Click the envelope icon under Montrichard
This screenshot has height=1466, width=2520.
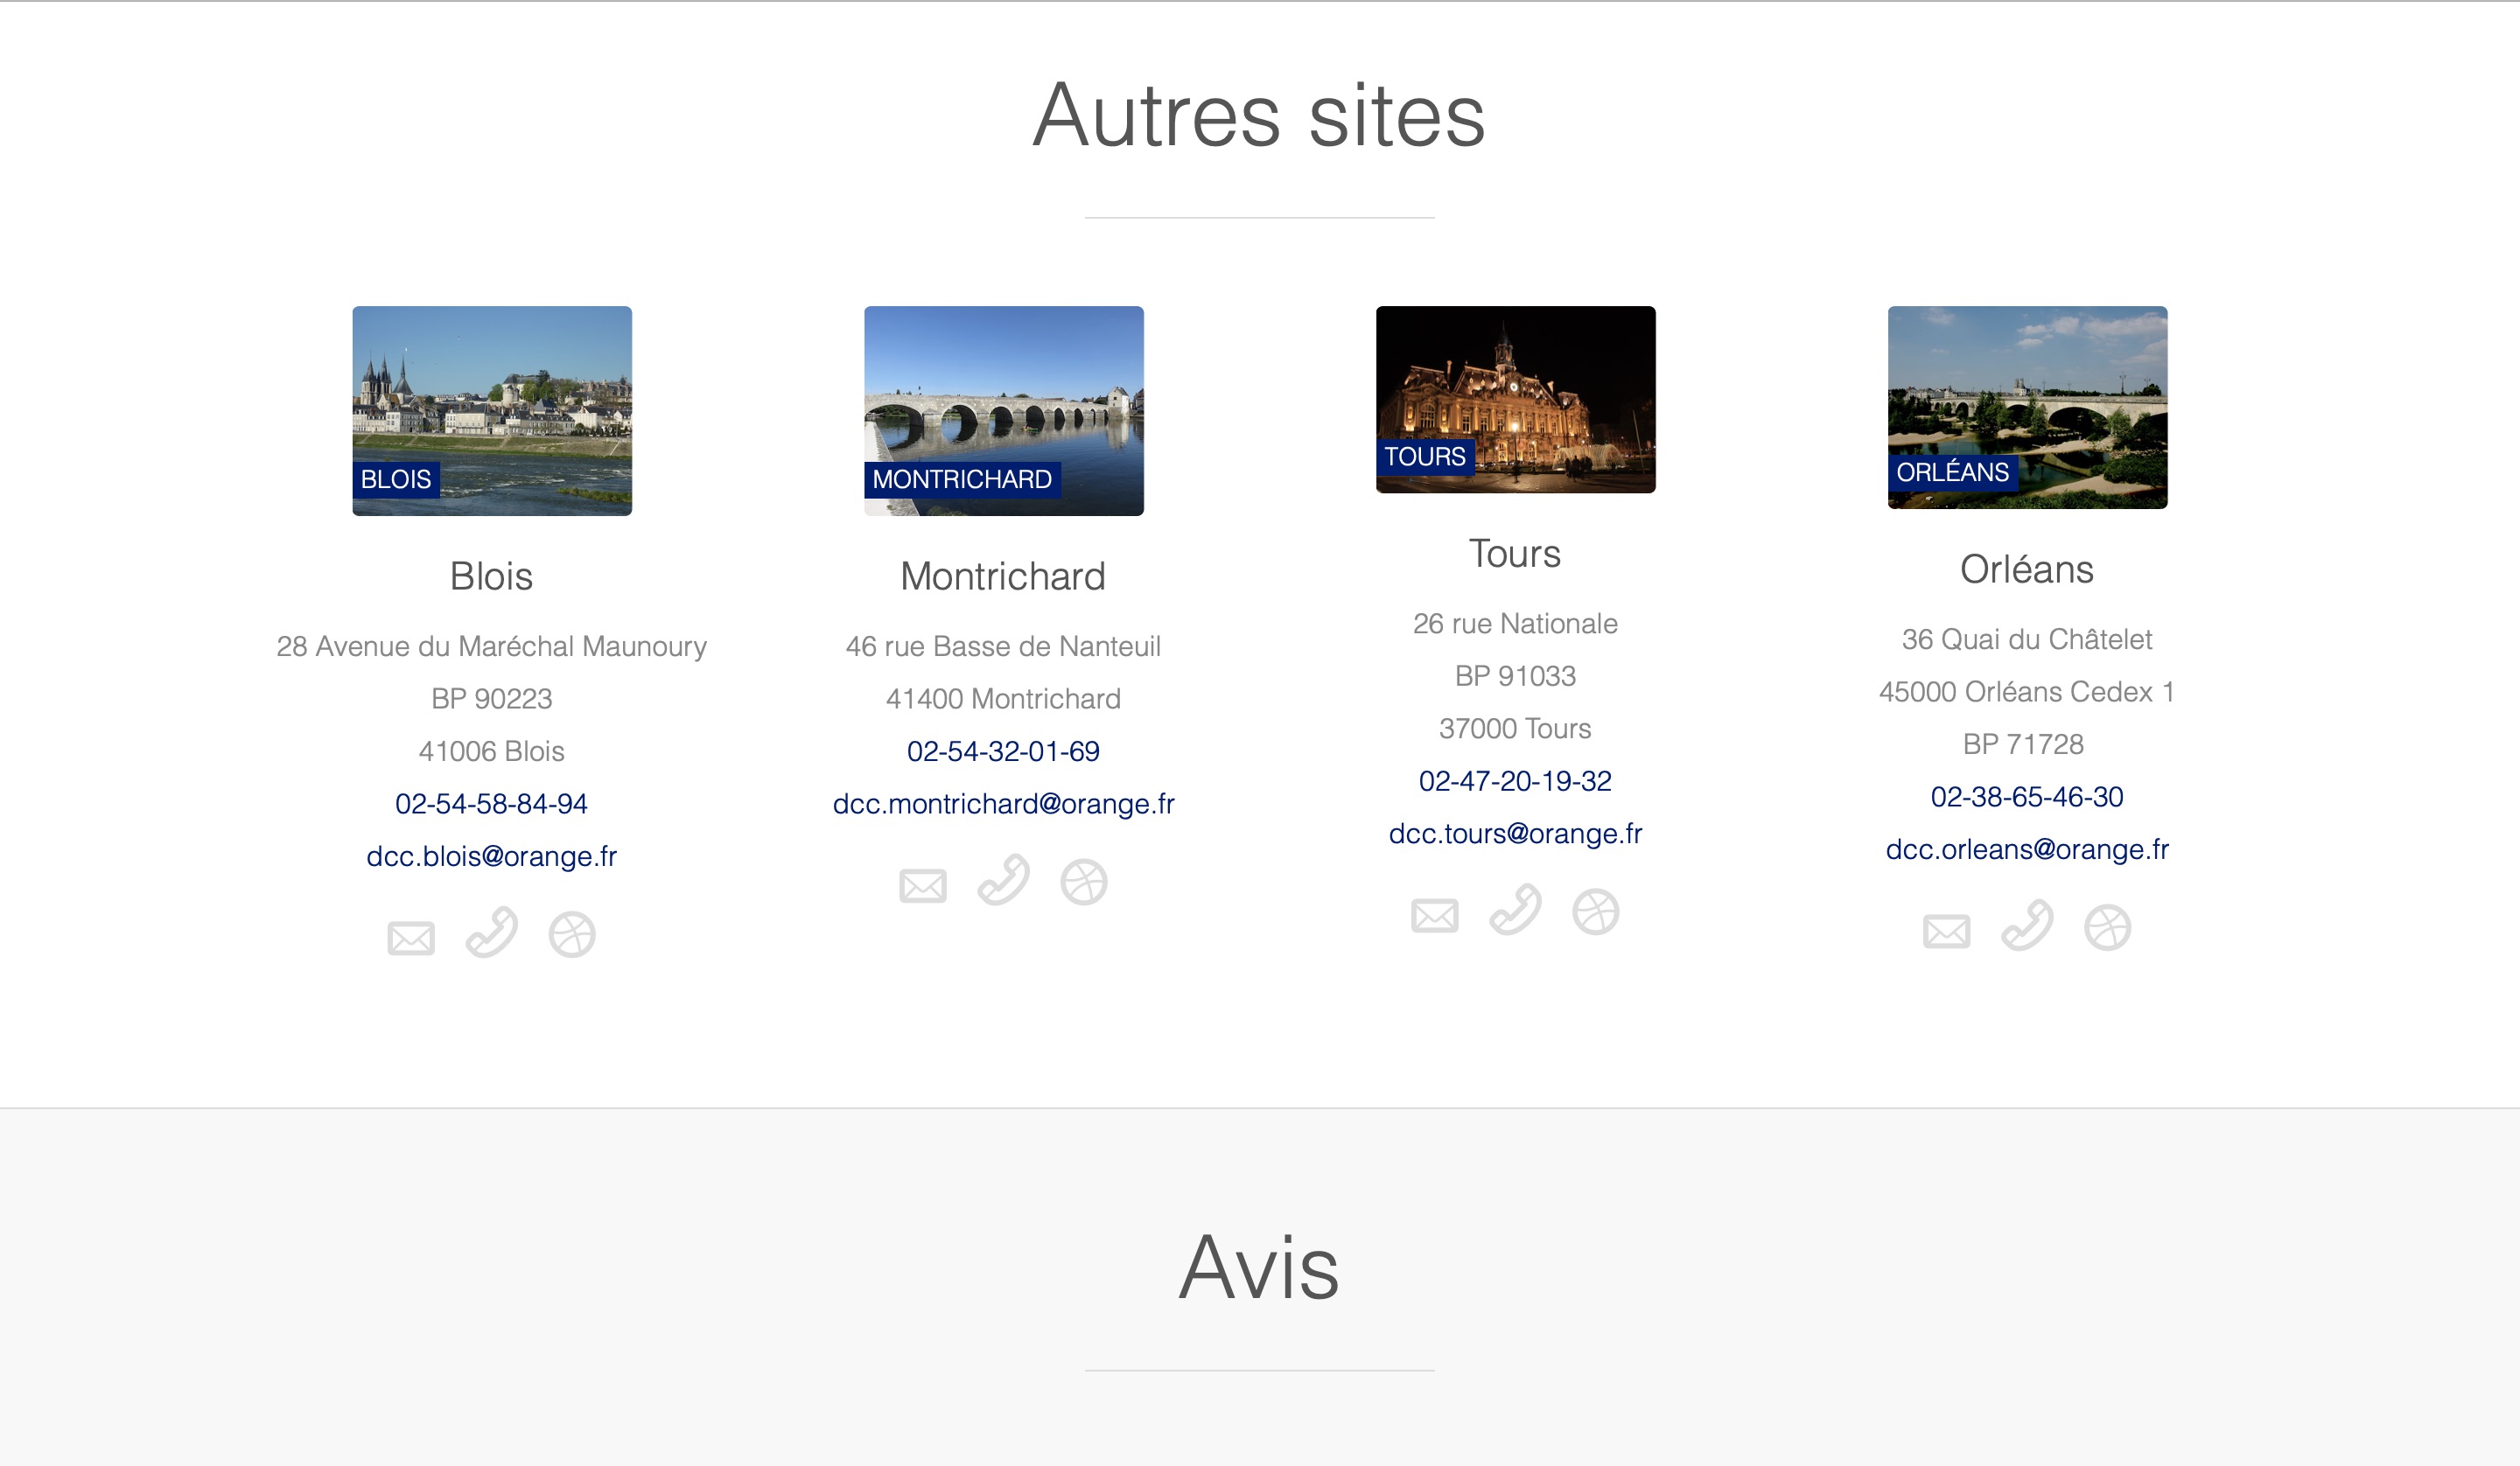(x=923, y=885)
